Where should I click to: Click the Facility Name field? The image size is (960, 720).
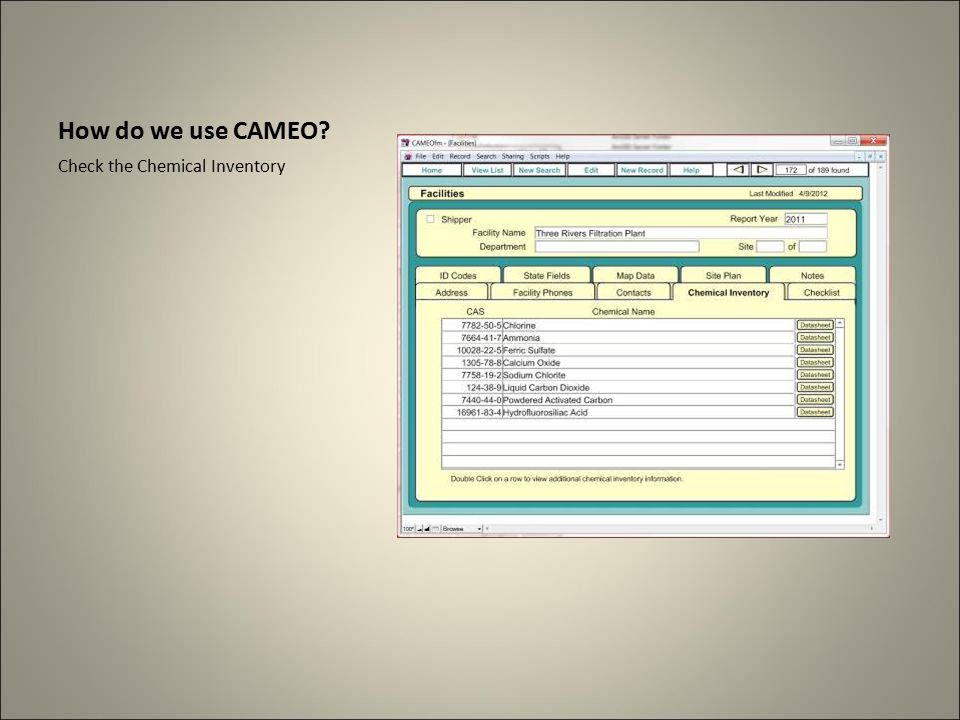pyautogui.click(x=681, y=233)
